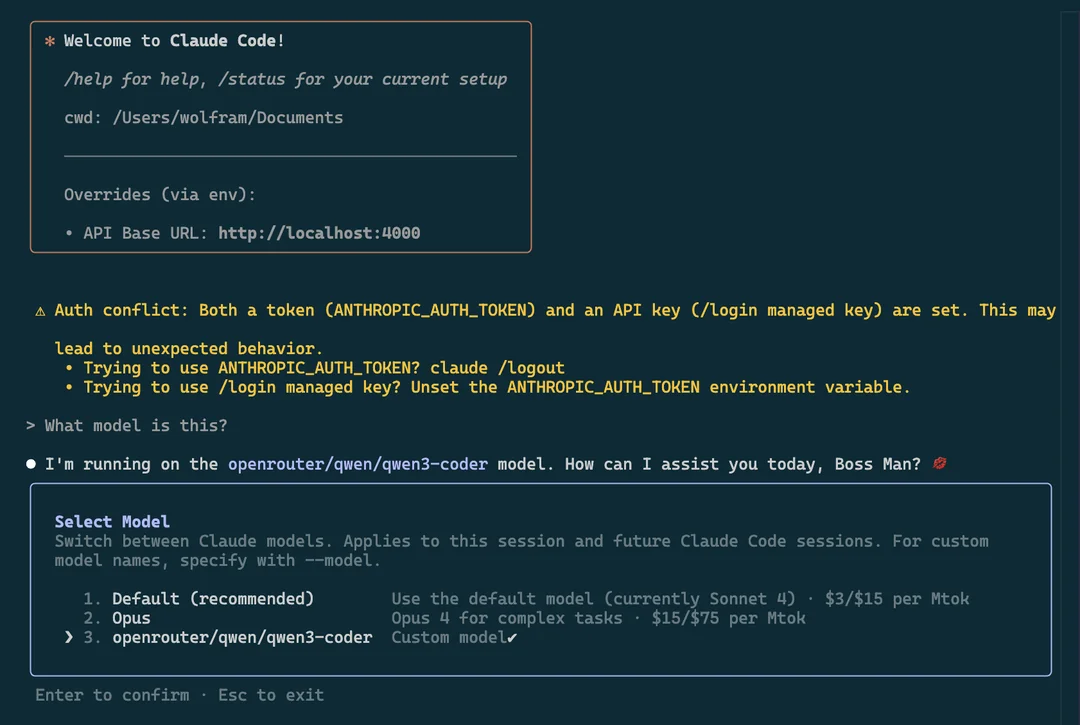The image size is (1080, 725).
Task: Click the lips emoji after Boss Man
Action: coord(939,464)
